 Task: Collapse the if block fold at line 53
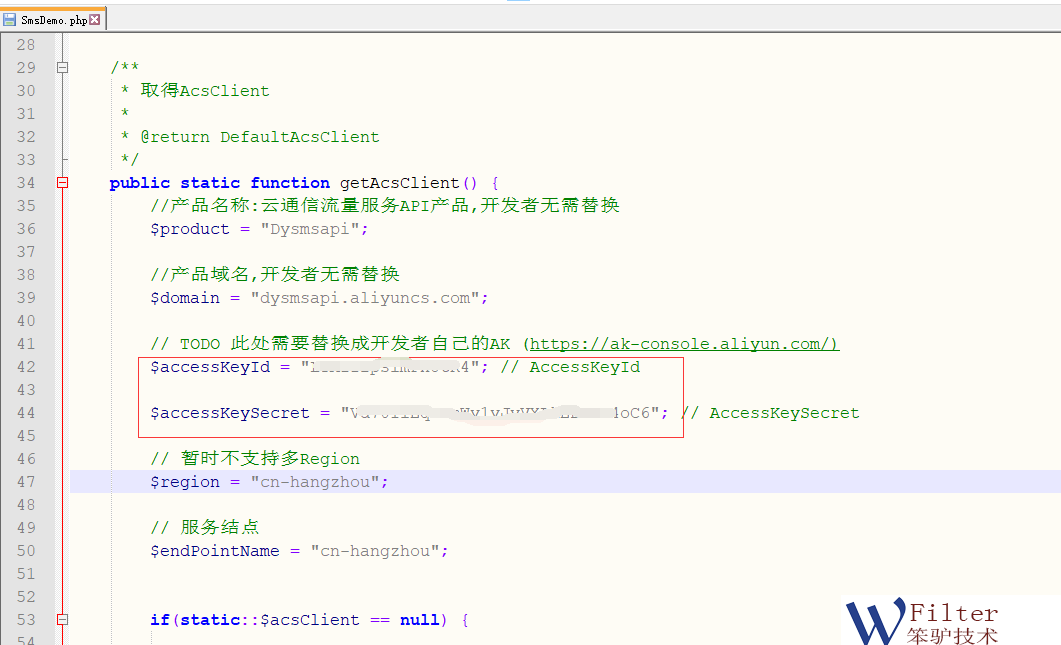(62, 620)
